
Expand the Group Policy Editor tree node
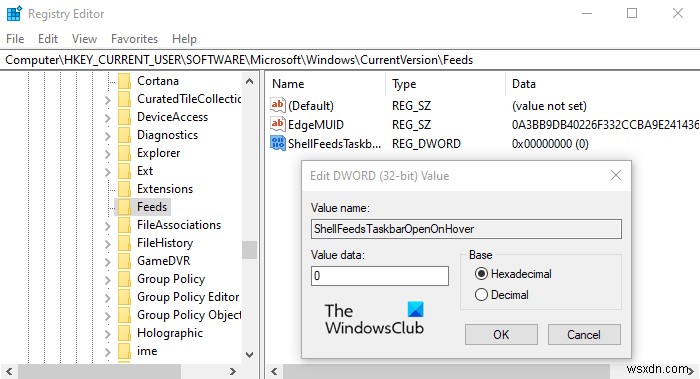(x=108, y=298)
